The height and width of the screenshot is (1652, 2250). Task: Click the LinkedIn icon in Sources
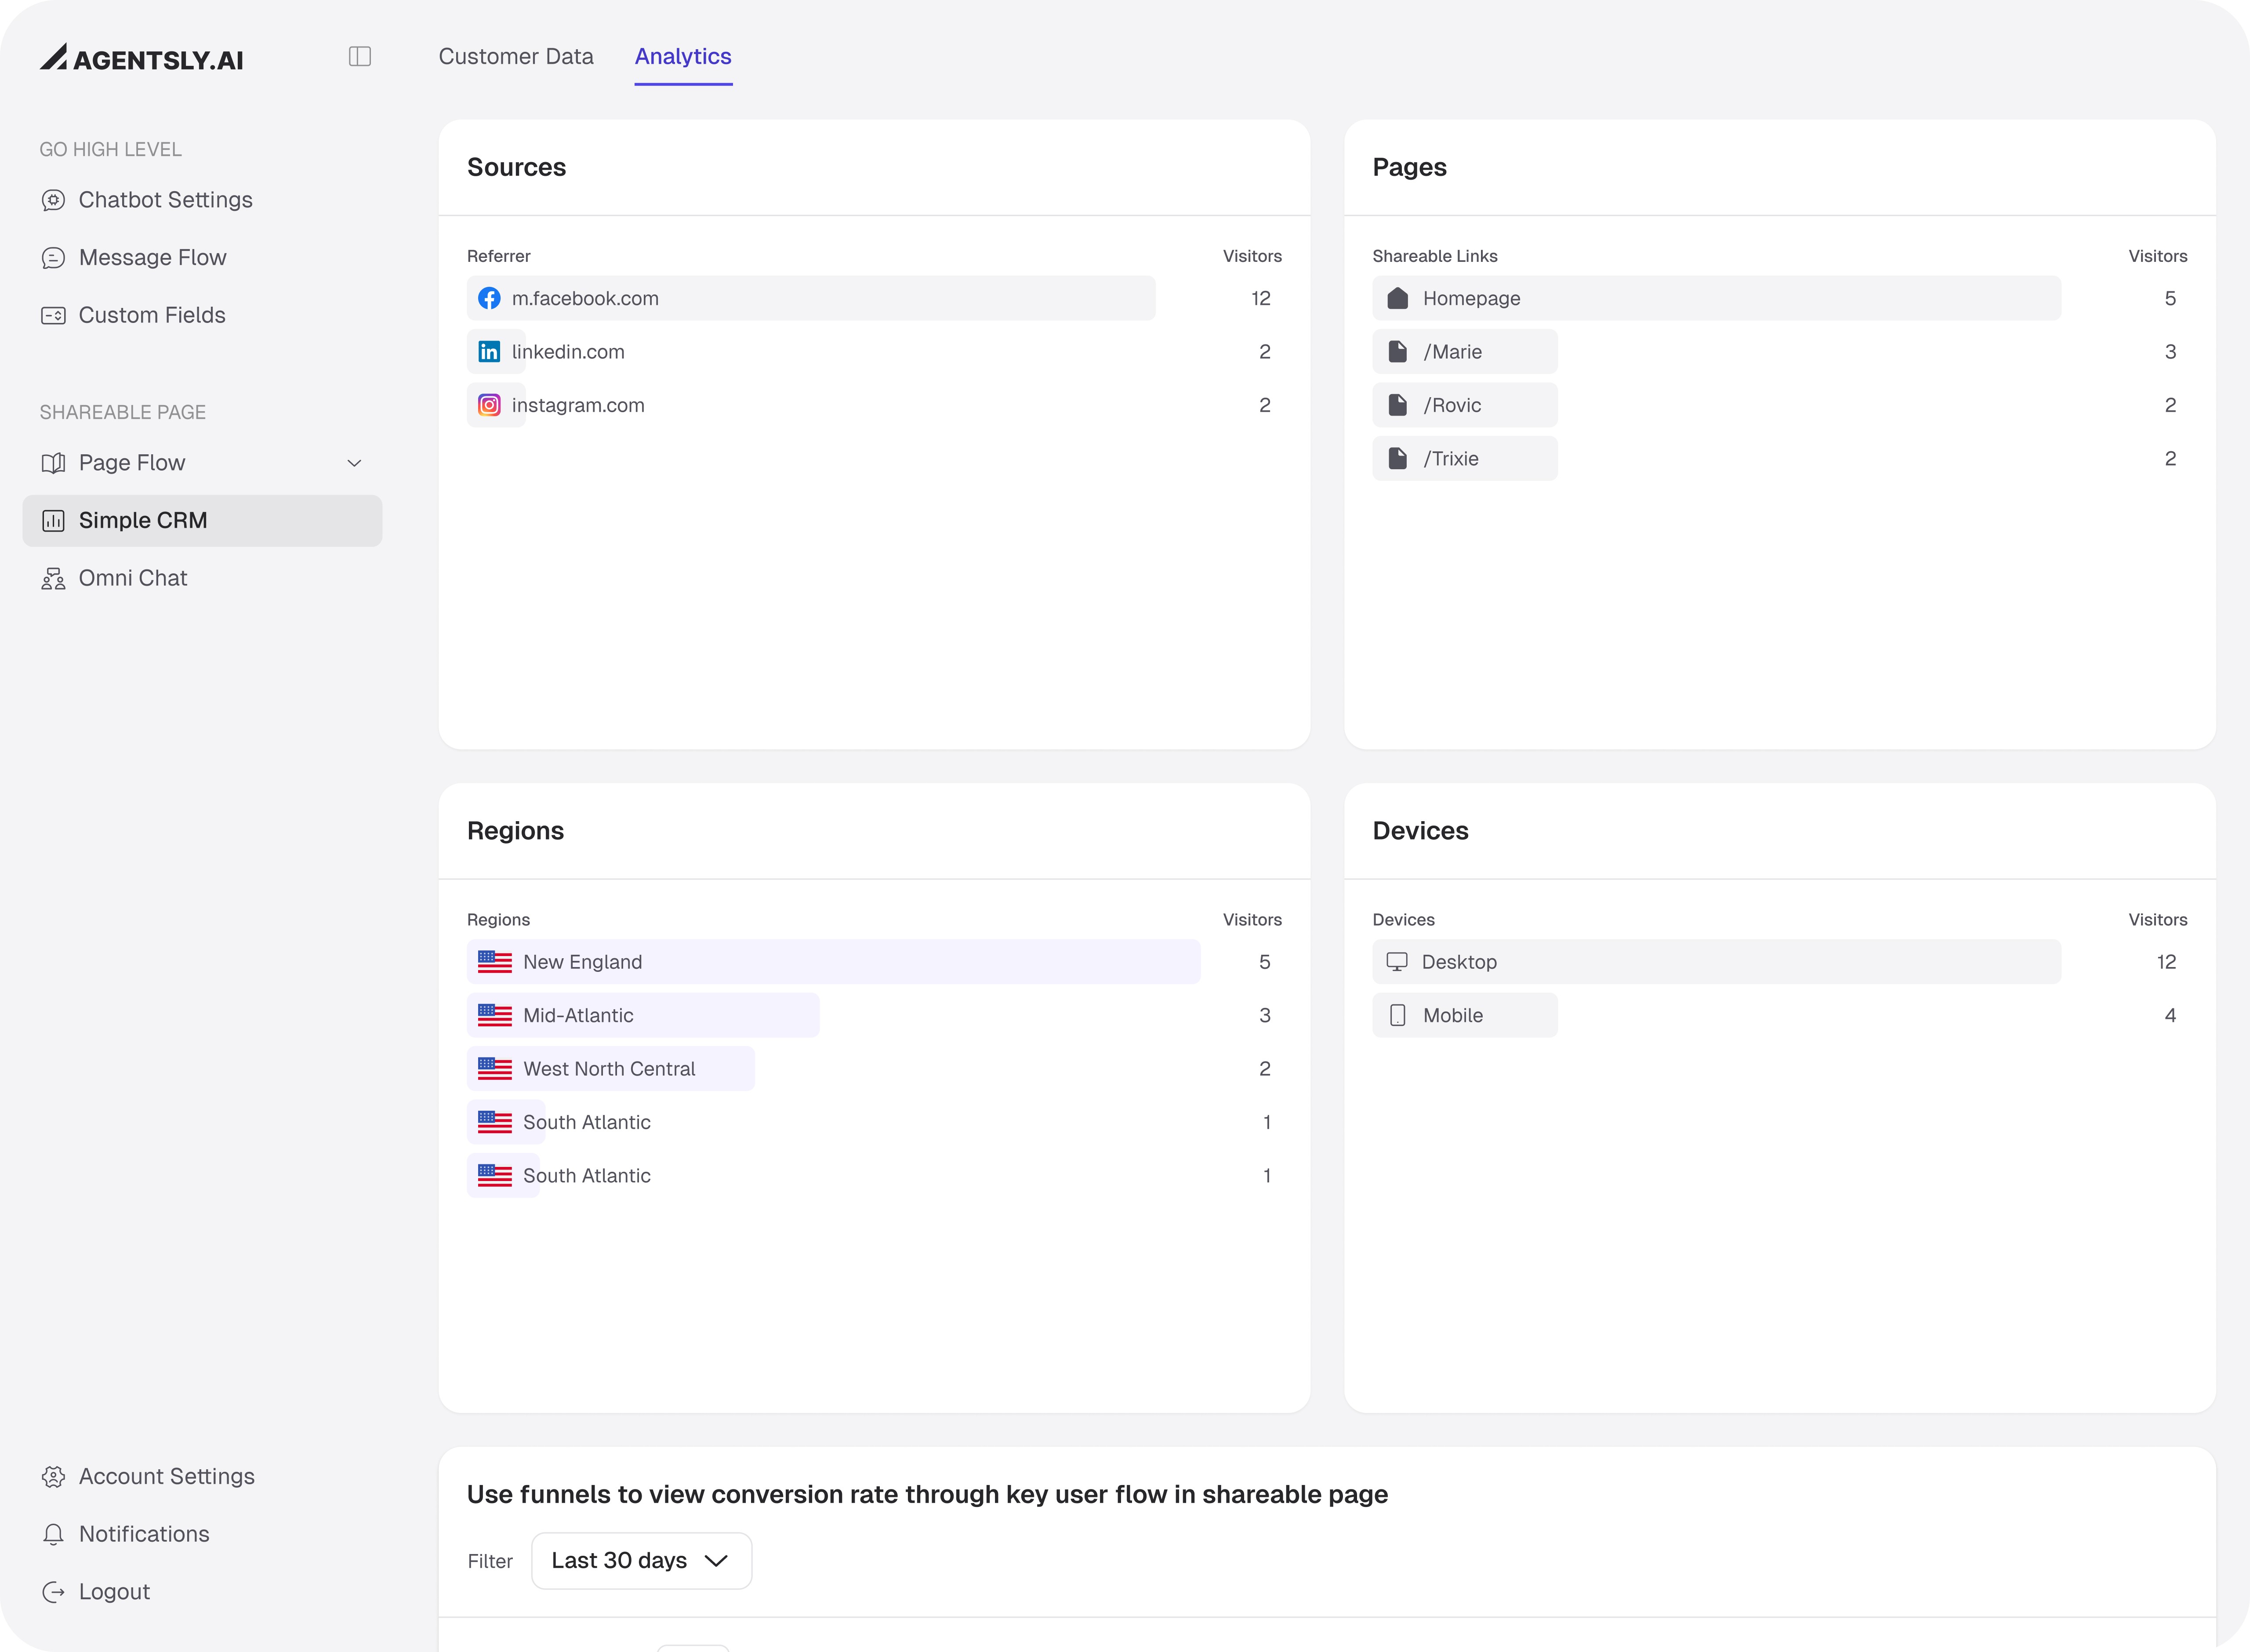(x=489, y=352)
